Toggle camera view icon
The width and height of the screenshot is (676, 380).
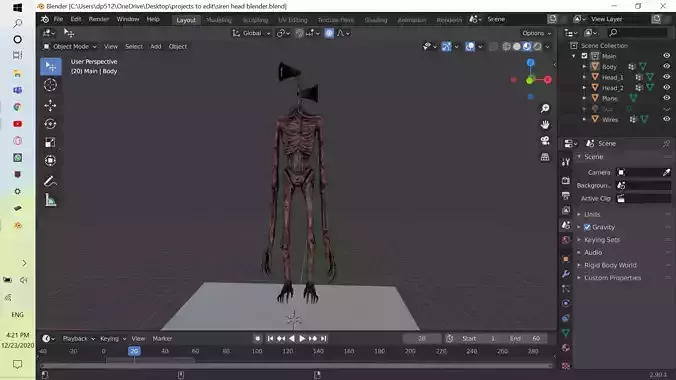(x=545, y=141)
